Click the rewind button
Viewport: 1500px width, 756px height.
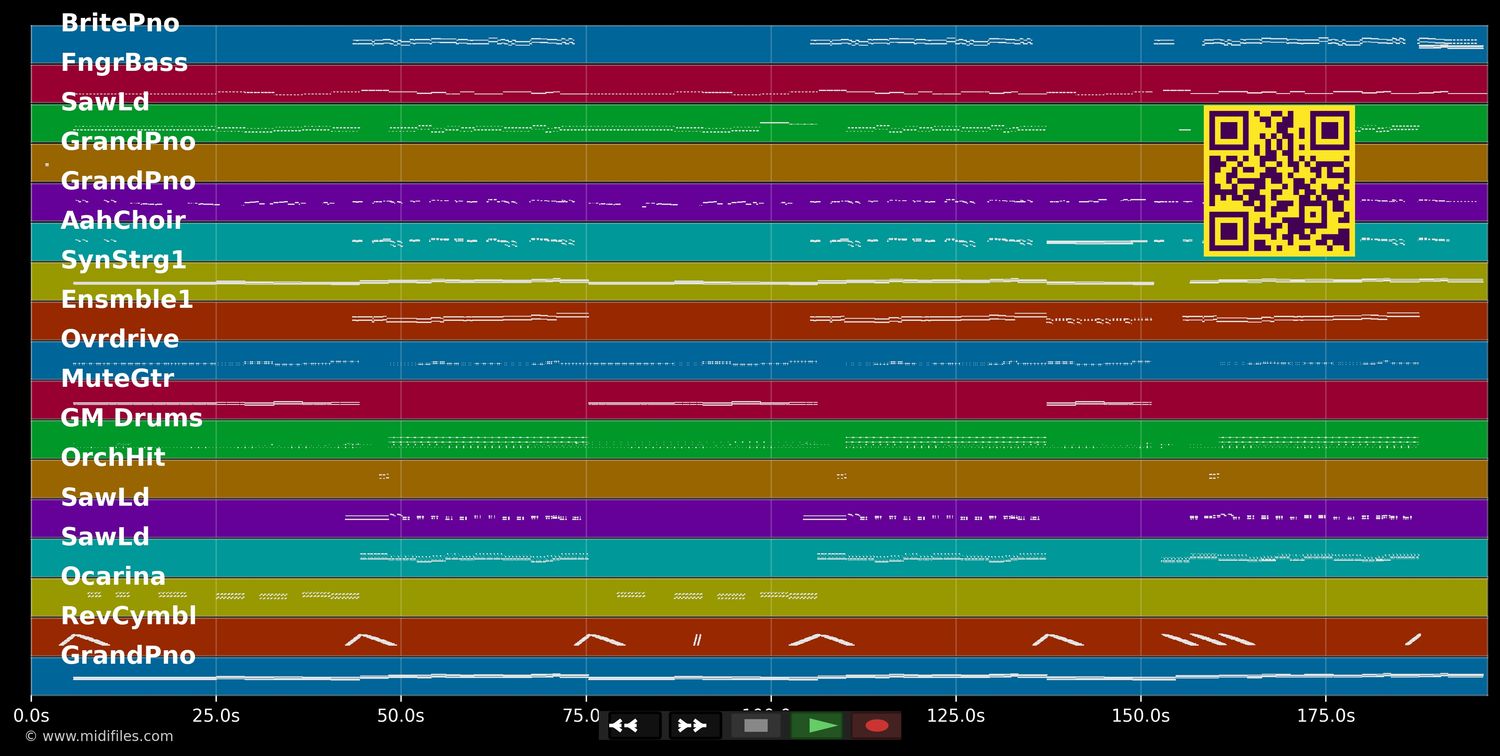click(x=624, y=725)
